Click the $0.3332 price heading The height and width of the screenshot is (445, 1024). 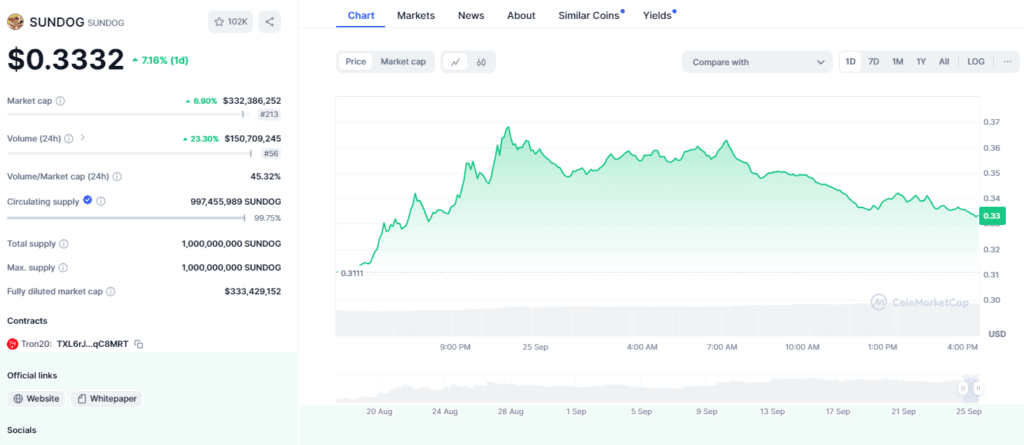pos(65,59)
